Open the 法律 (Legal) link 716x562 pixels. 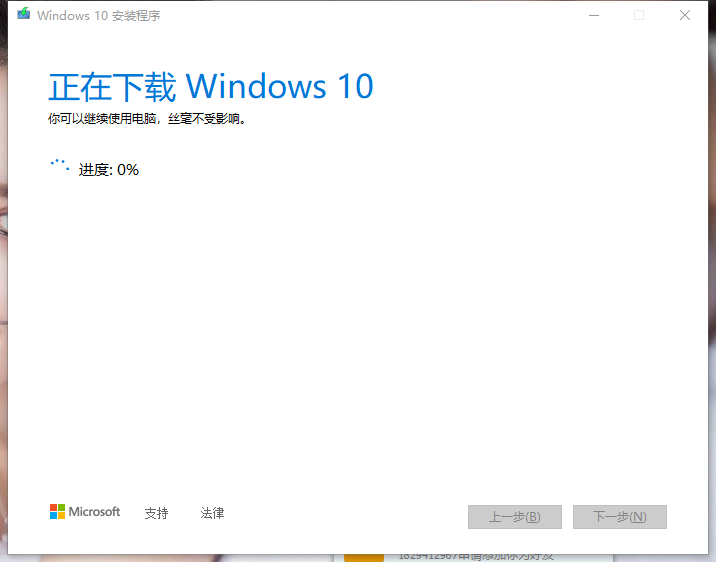[x=212, y=513]
